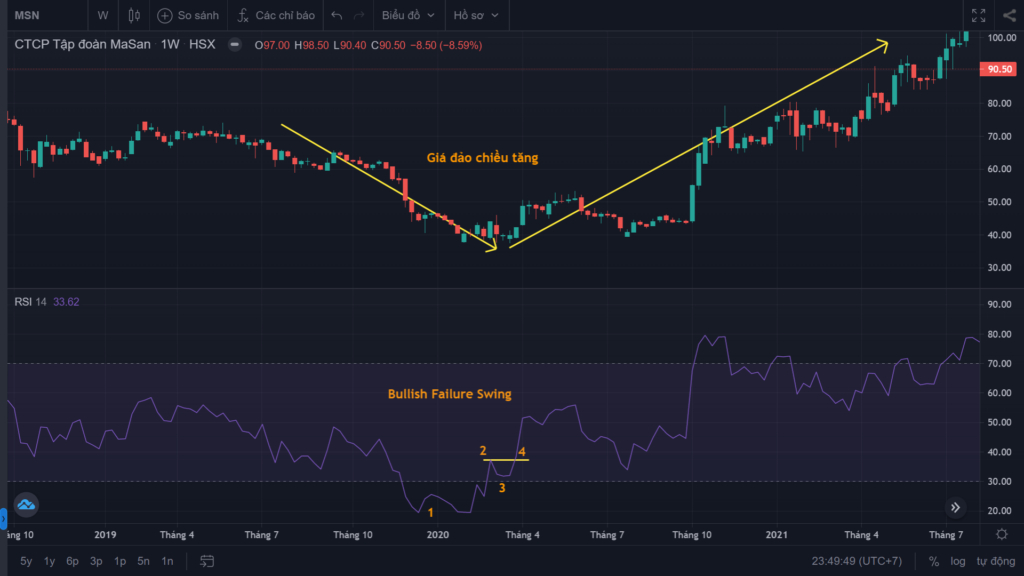Open Các chỉ báo indicators
The image size is (1024, 576).
point(276,15)
